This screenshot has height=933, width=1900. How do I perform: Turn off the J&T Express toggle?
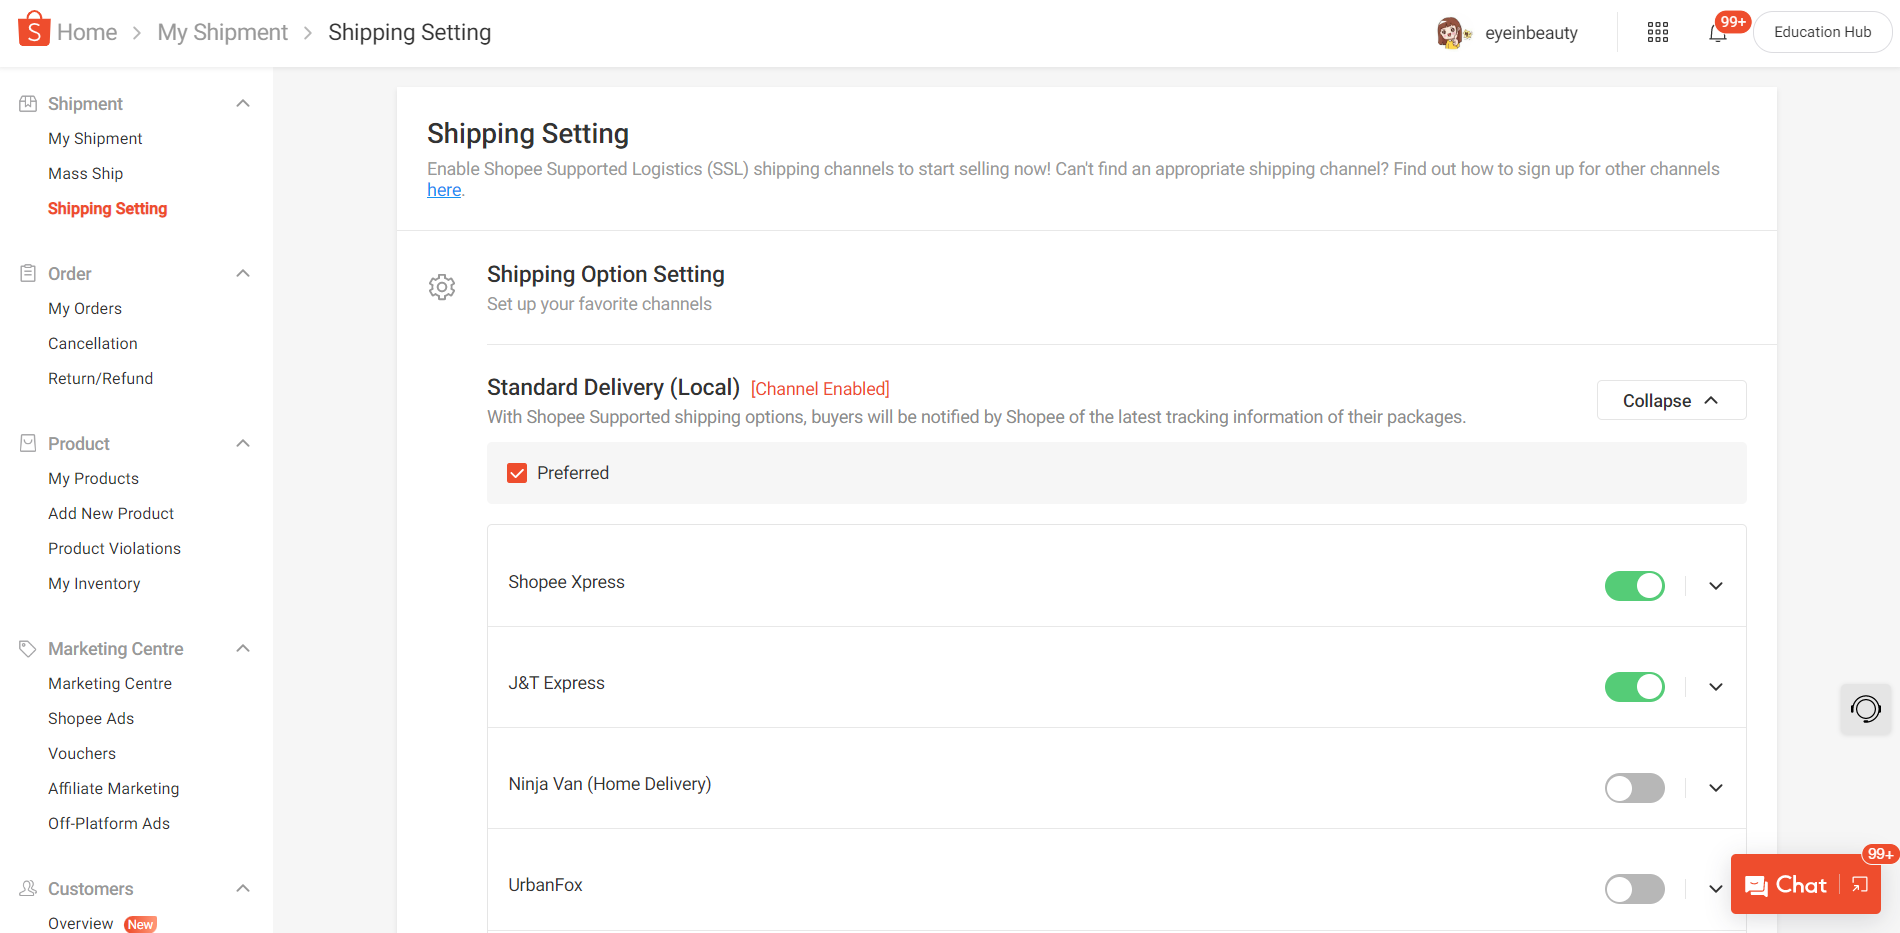[1634, 686]
